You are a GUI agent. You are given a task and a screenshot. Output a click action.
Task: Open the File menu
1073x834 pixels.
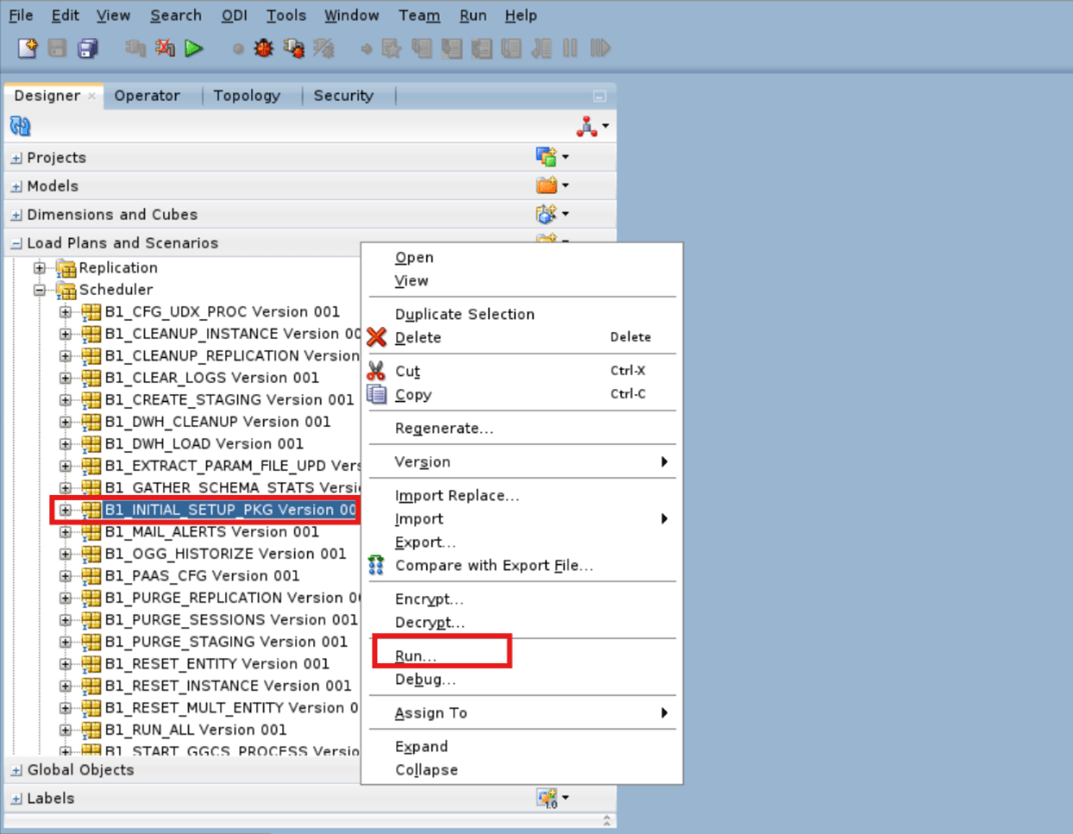point(21,15)
